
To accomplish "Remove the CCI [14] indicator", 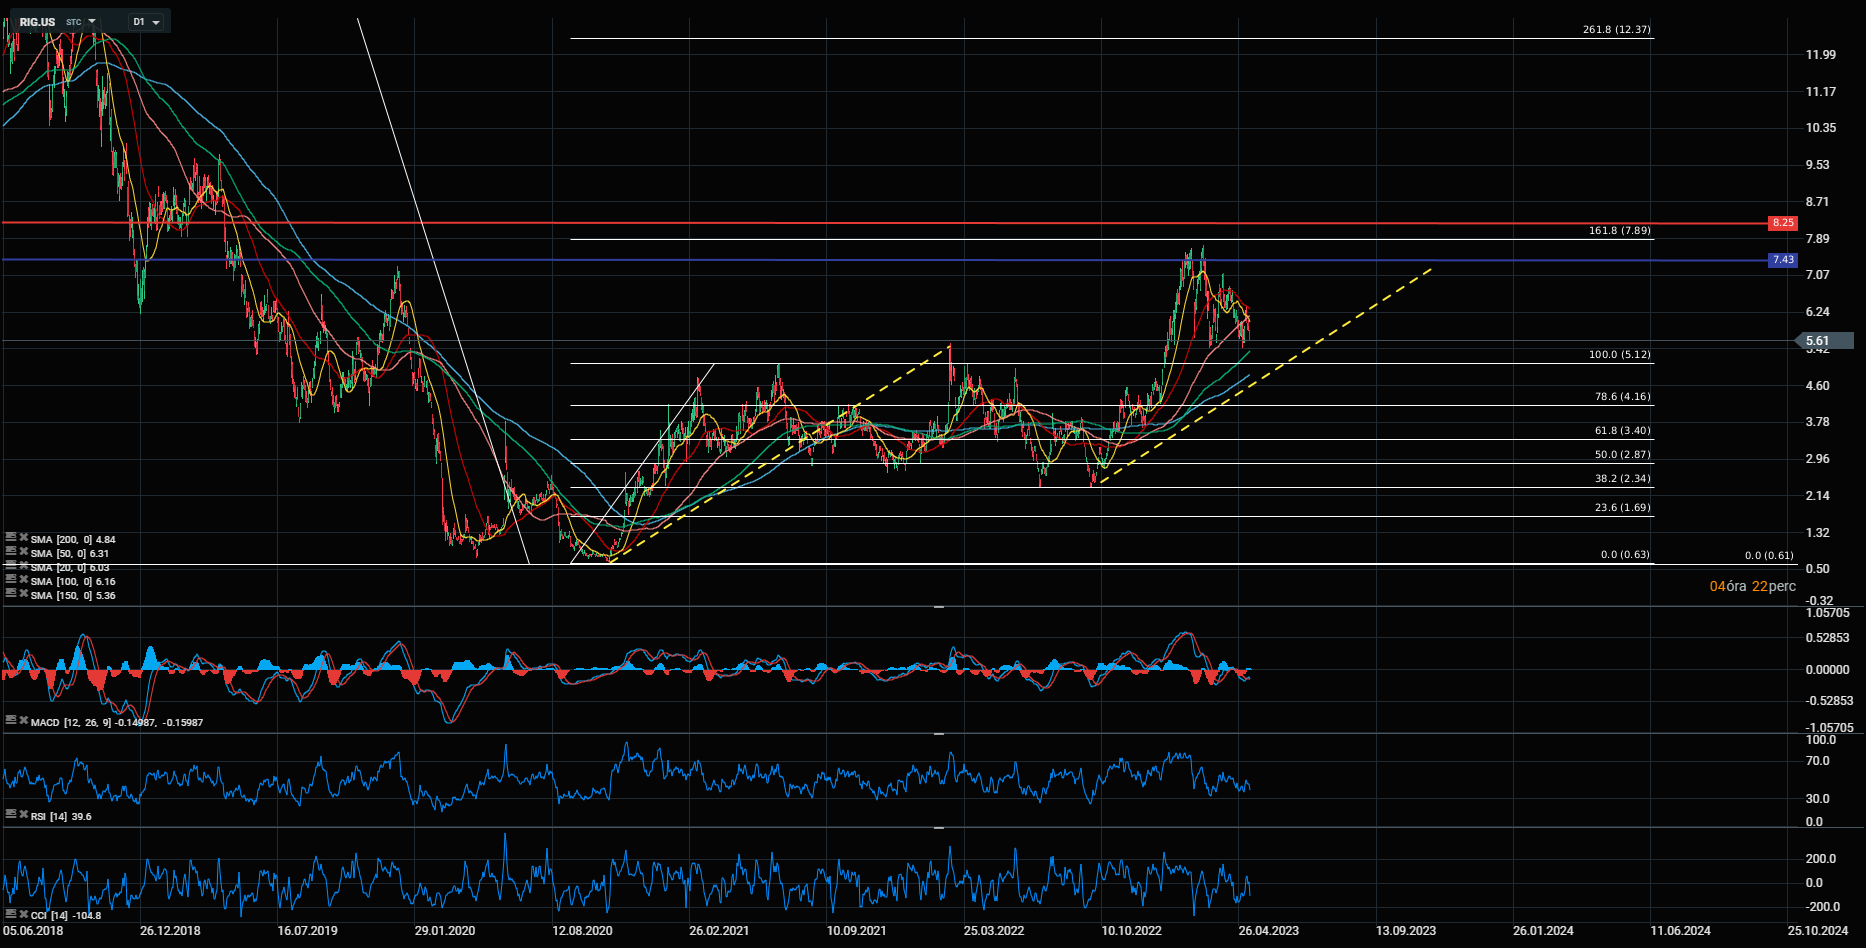I will click(x=23, y=914).
